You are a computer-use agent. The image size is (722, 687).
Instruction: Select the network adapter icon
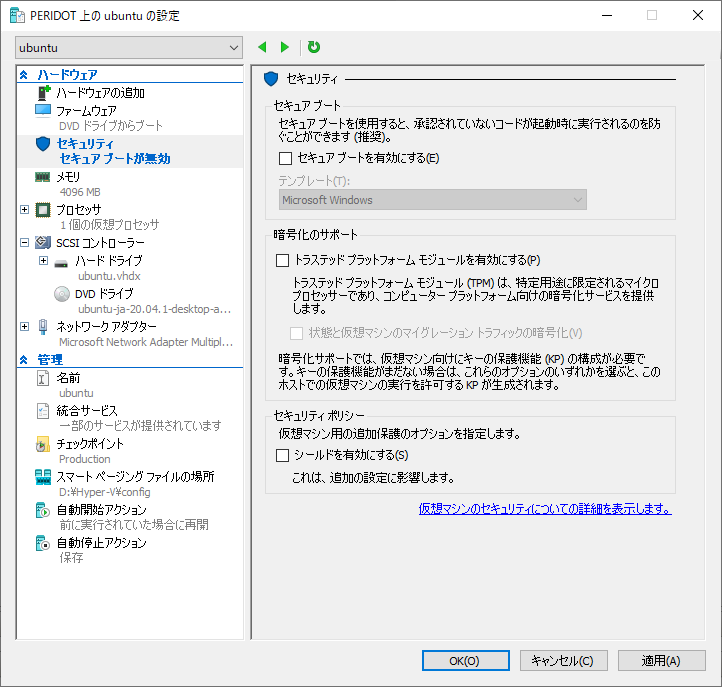[x=43, y=326]
